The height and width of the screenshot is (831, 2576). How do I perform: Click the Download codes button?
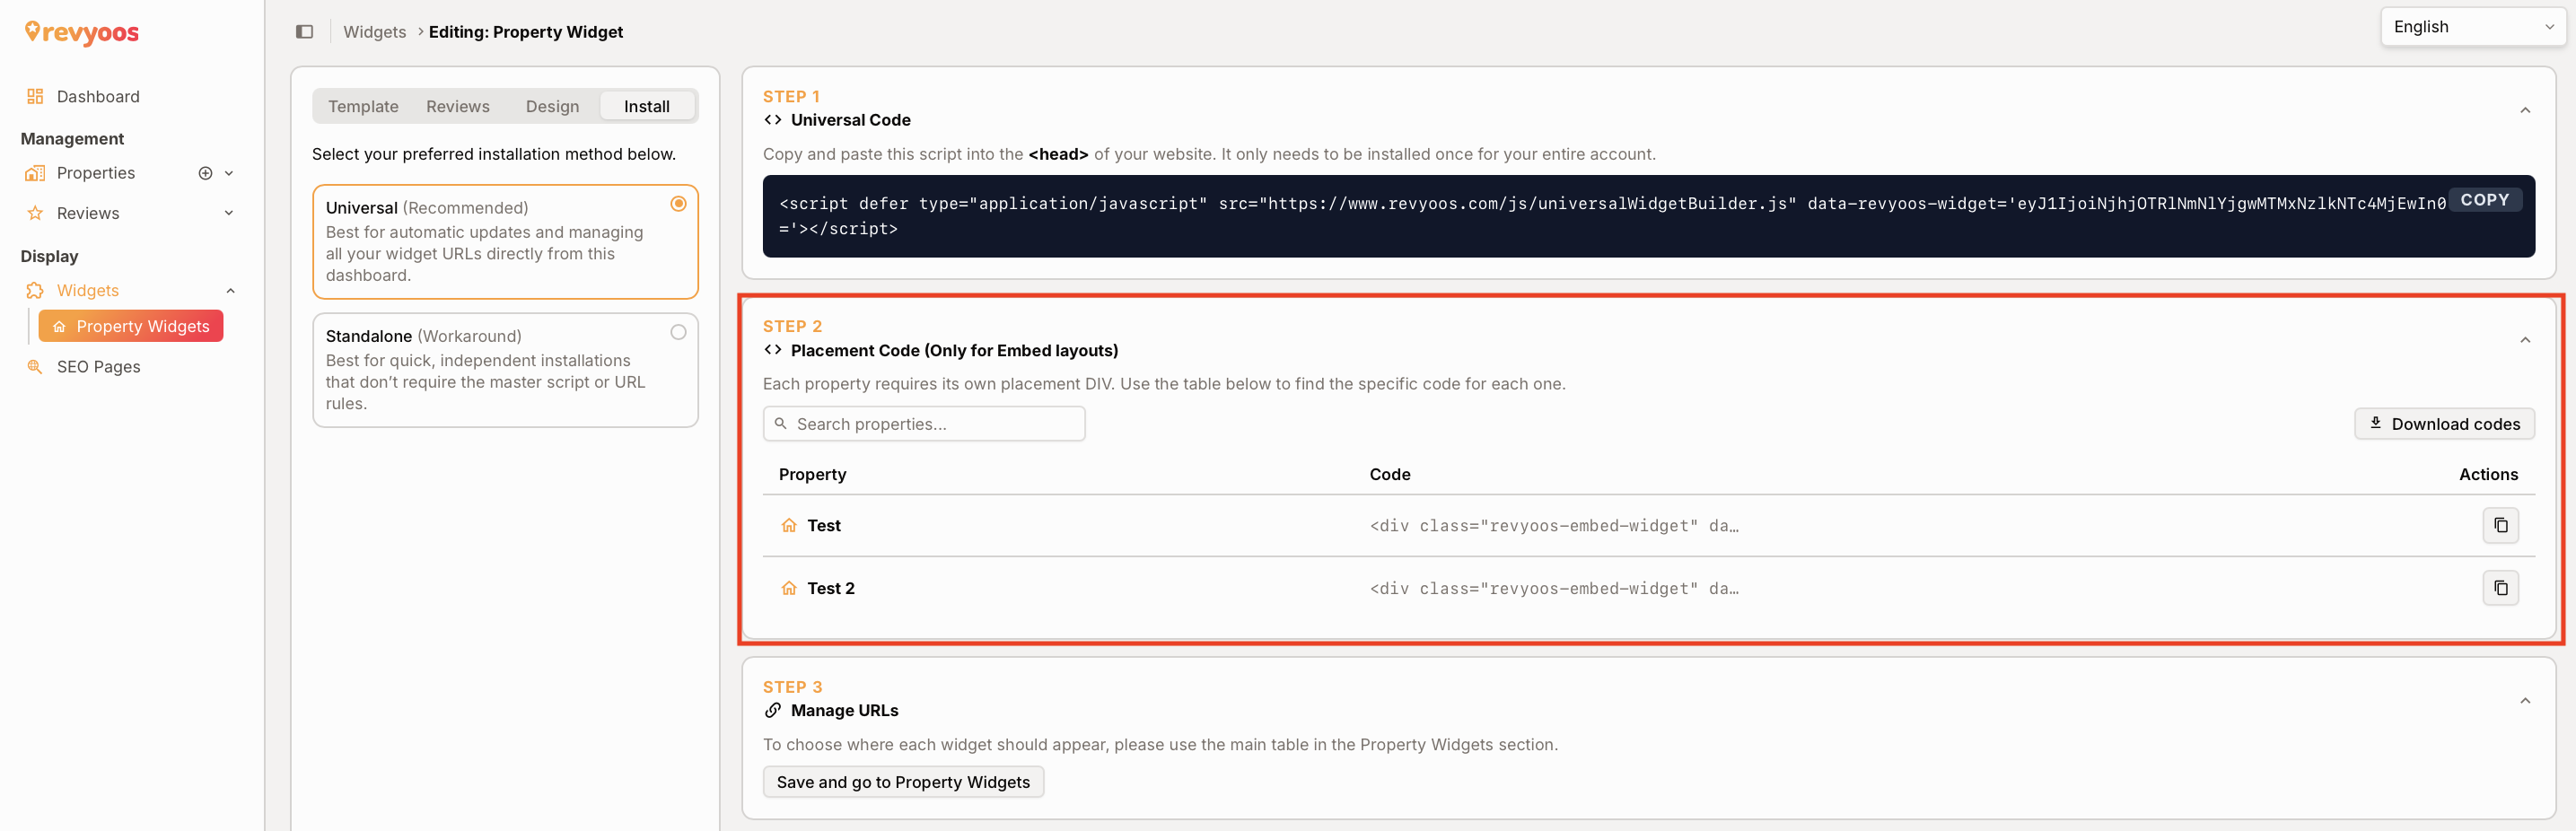(2444, 424)
